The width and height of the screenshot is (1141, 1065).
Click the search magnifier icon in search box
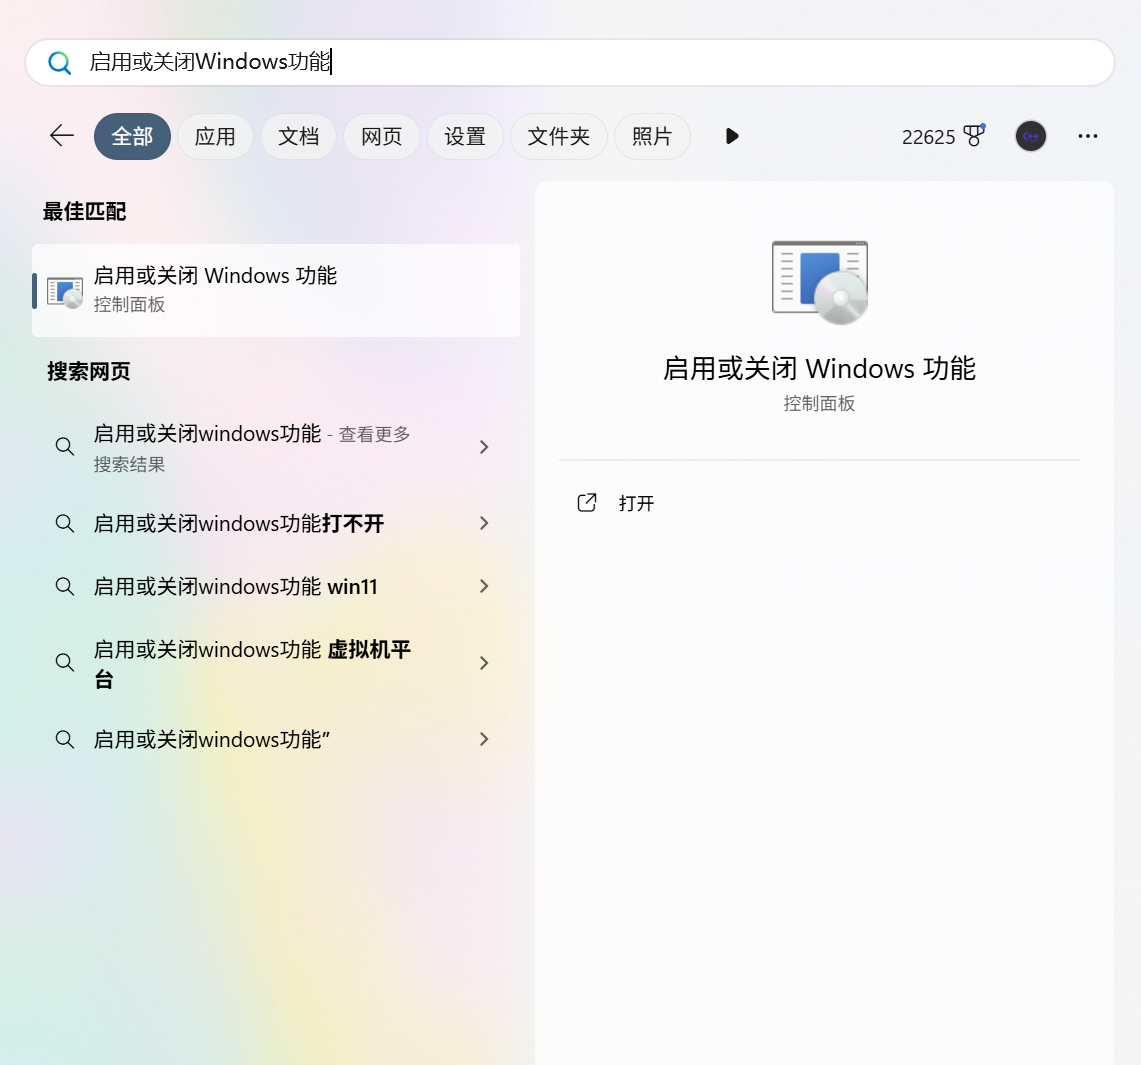coord(60,63)
